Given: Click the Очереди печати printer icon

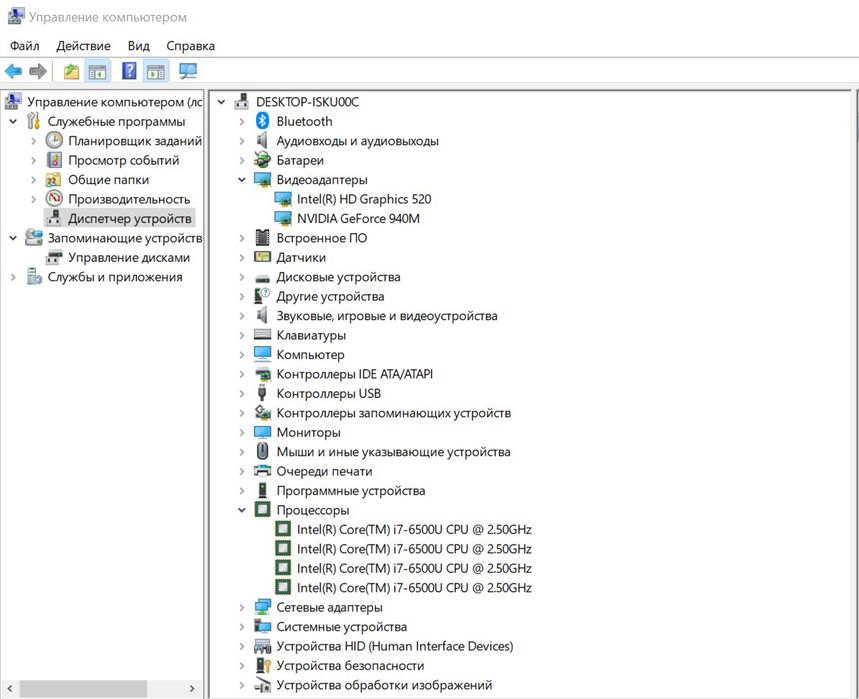Looking at the screenshot, I should tap(262, 471).
